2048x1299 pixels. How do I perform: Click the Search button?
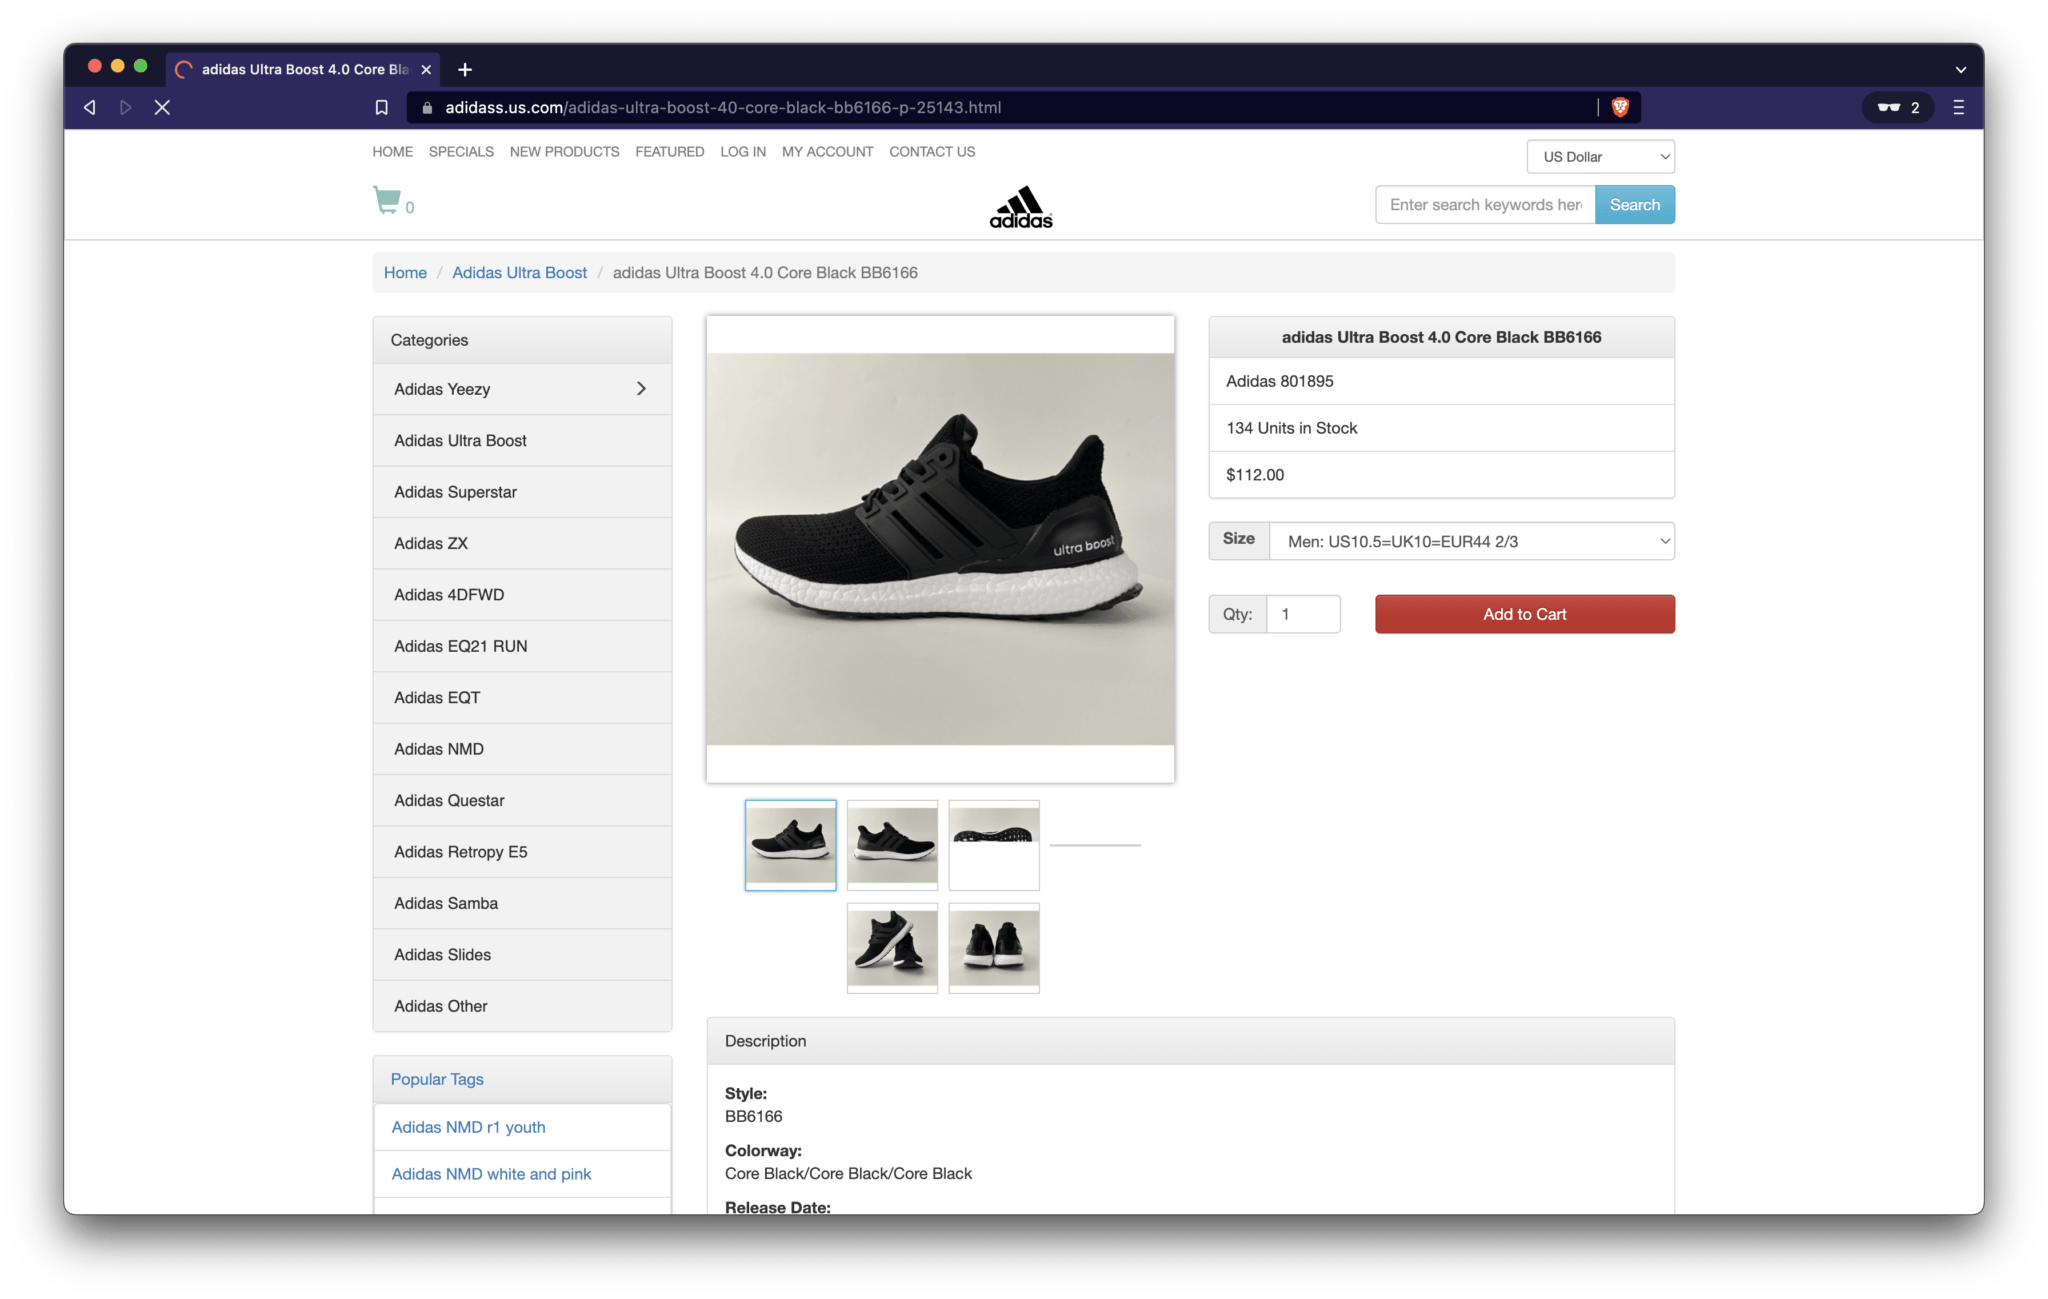point(1634,204)
